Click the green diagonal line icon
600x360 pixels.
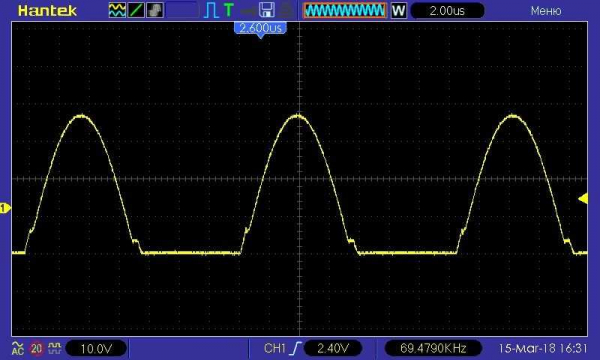click(136, 10)
